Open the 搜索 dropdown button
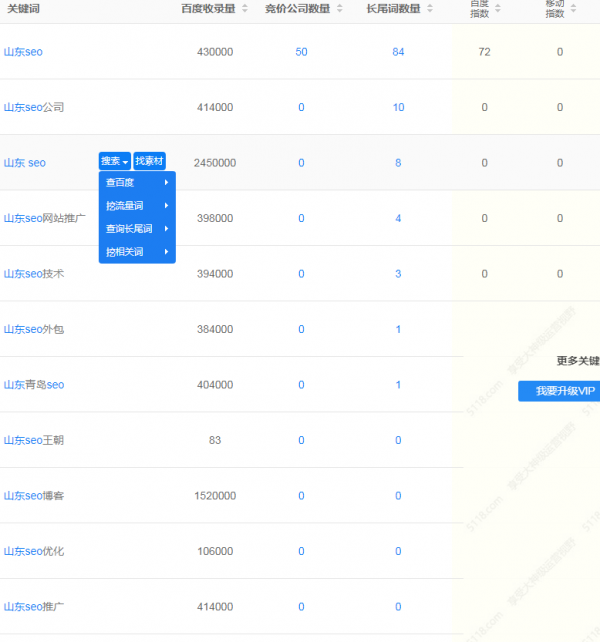 point(115,161)
